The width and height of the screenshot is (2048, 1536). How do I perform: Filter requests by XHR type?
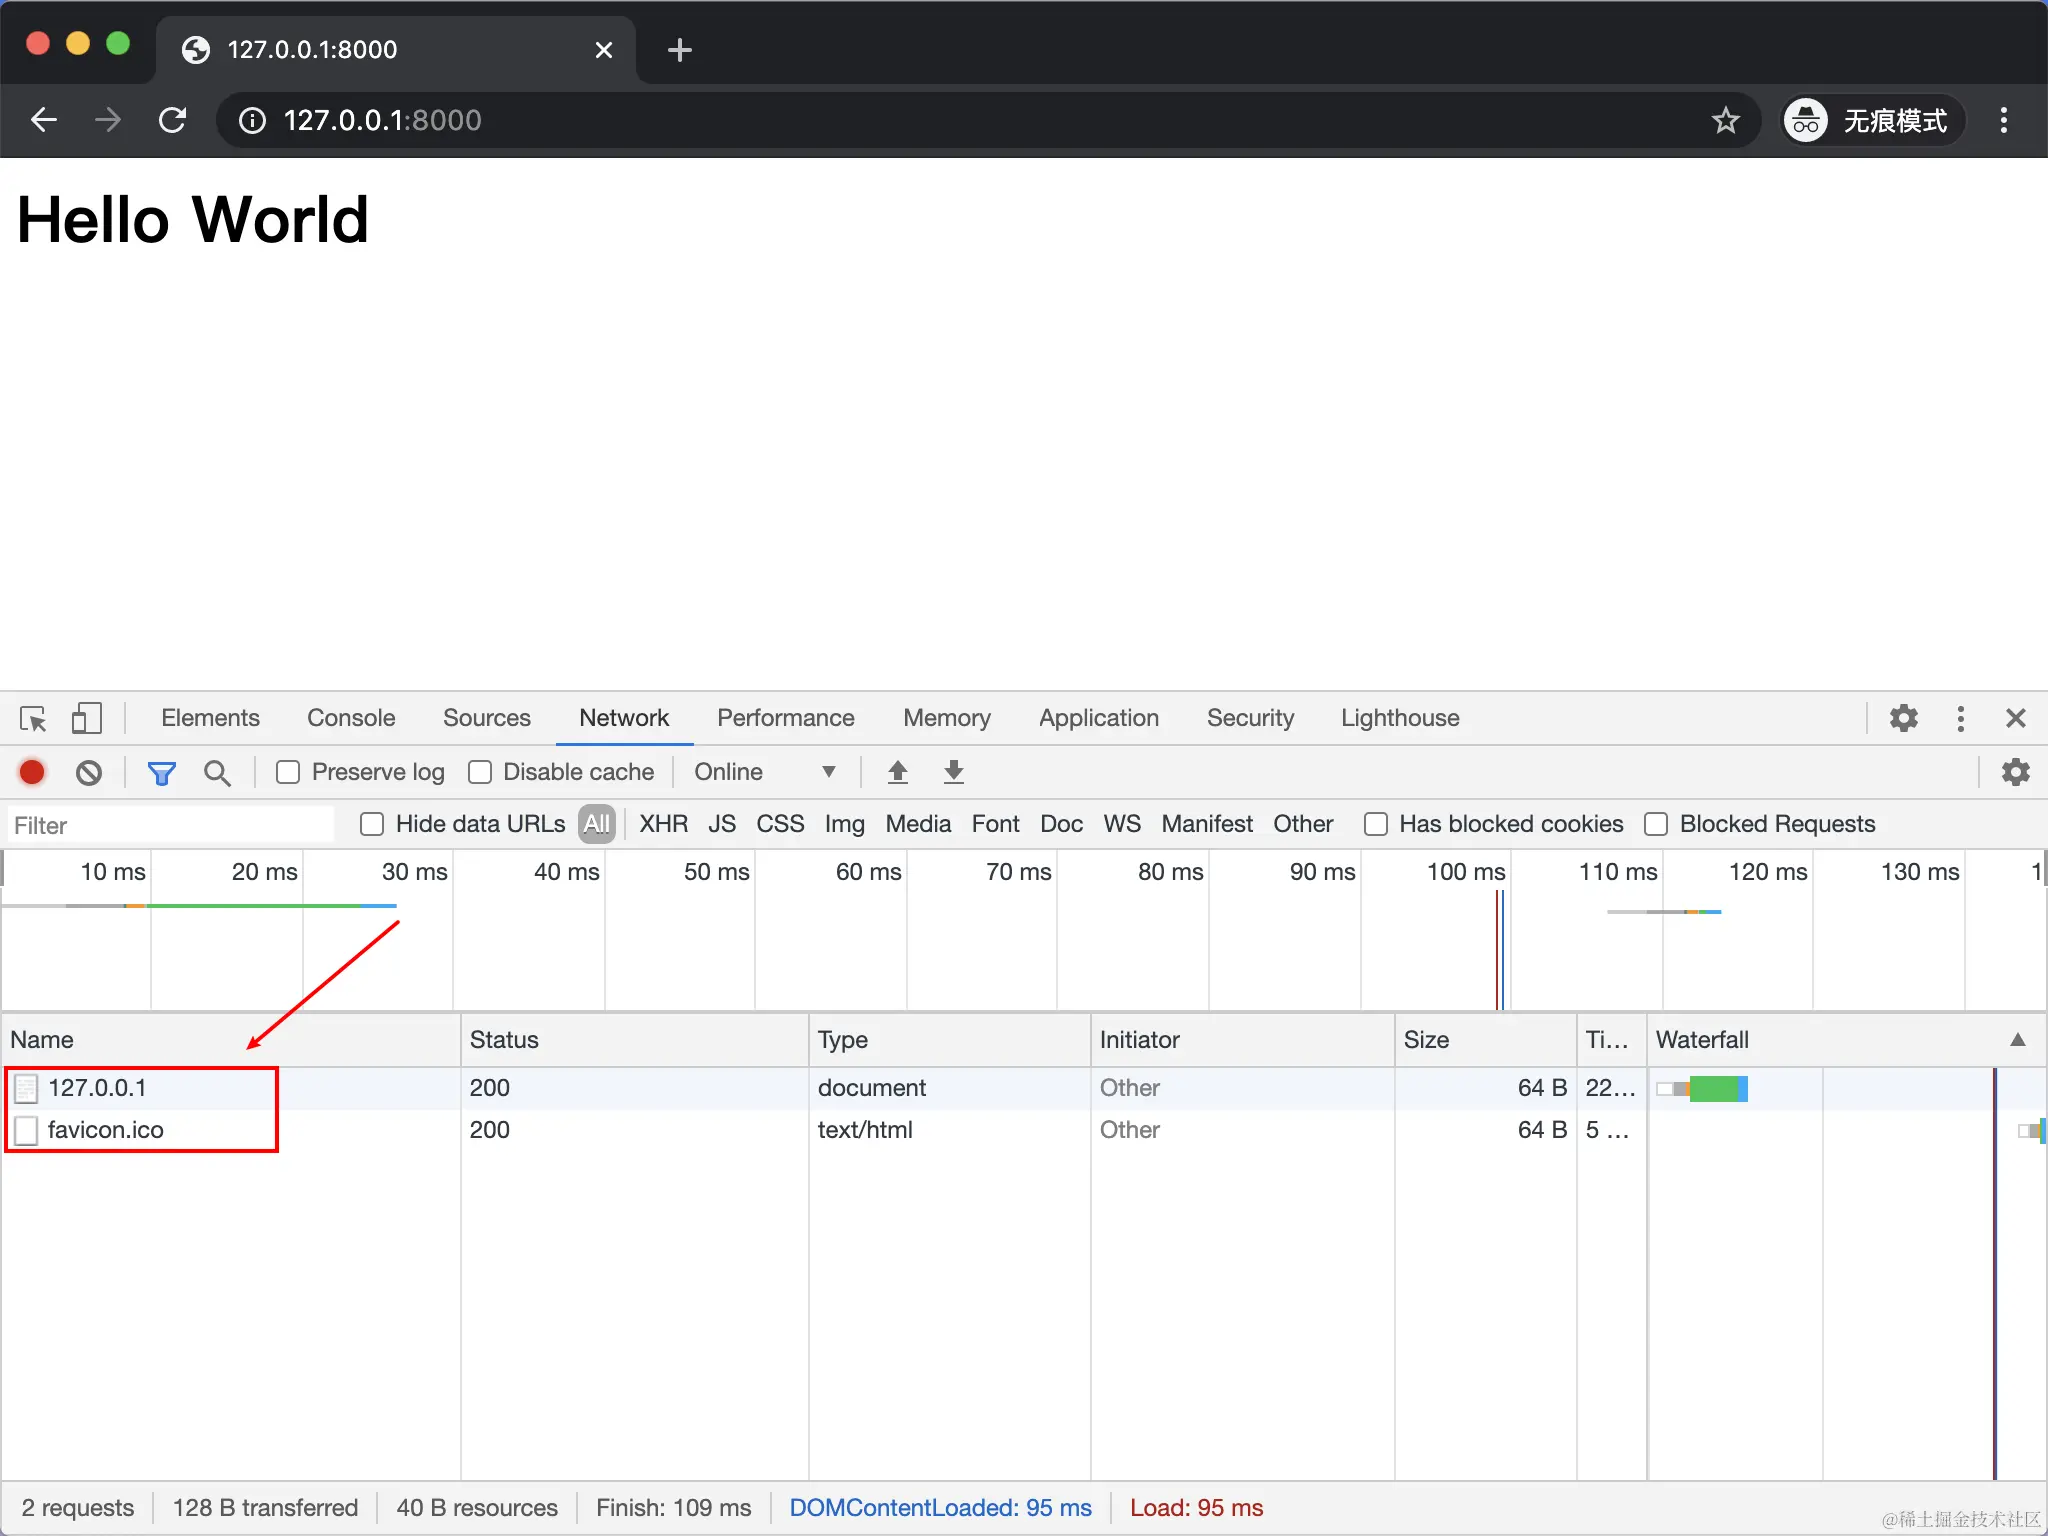pyautogui.click(x=663, y=824)
